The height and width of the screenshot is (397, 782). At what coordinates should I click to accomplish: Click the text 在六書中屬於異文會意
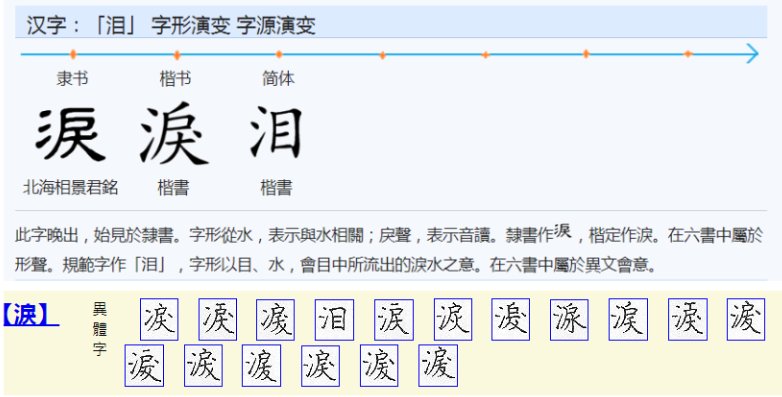tap(568, 264)
